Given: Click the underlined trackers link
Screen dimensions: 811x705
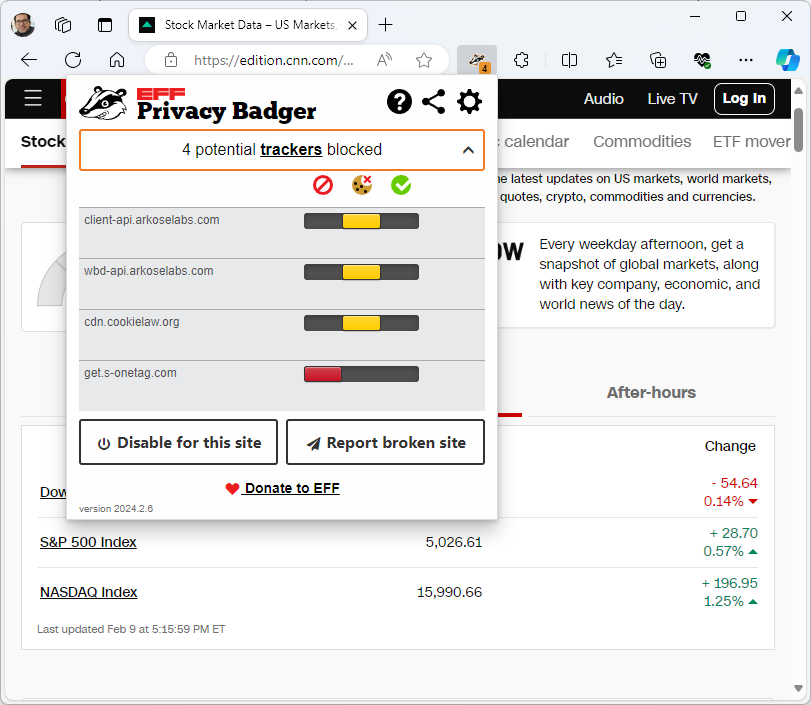Looking at the screenshot, I should [x=291, y=149].
